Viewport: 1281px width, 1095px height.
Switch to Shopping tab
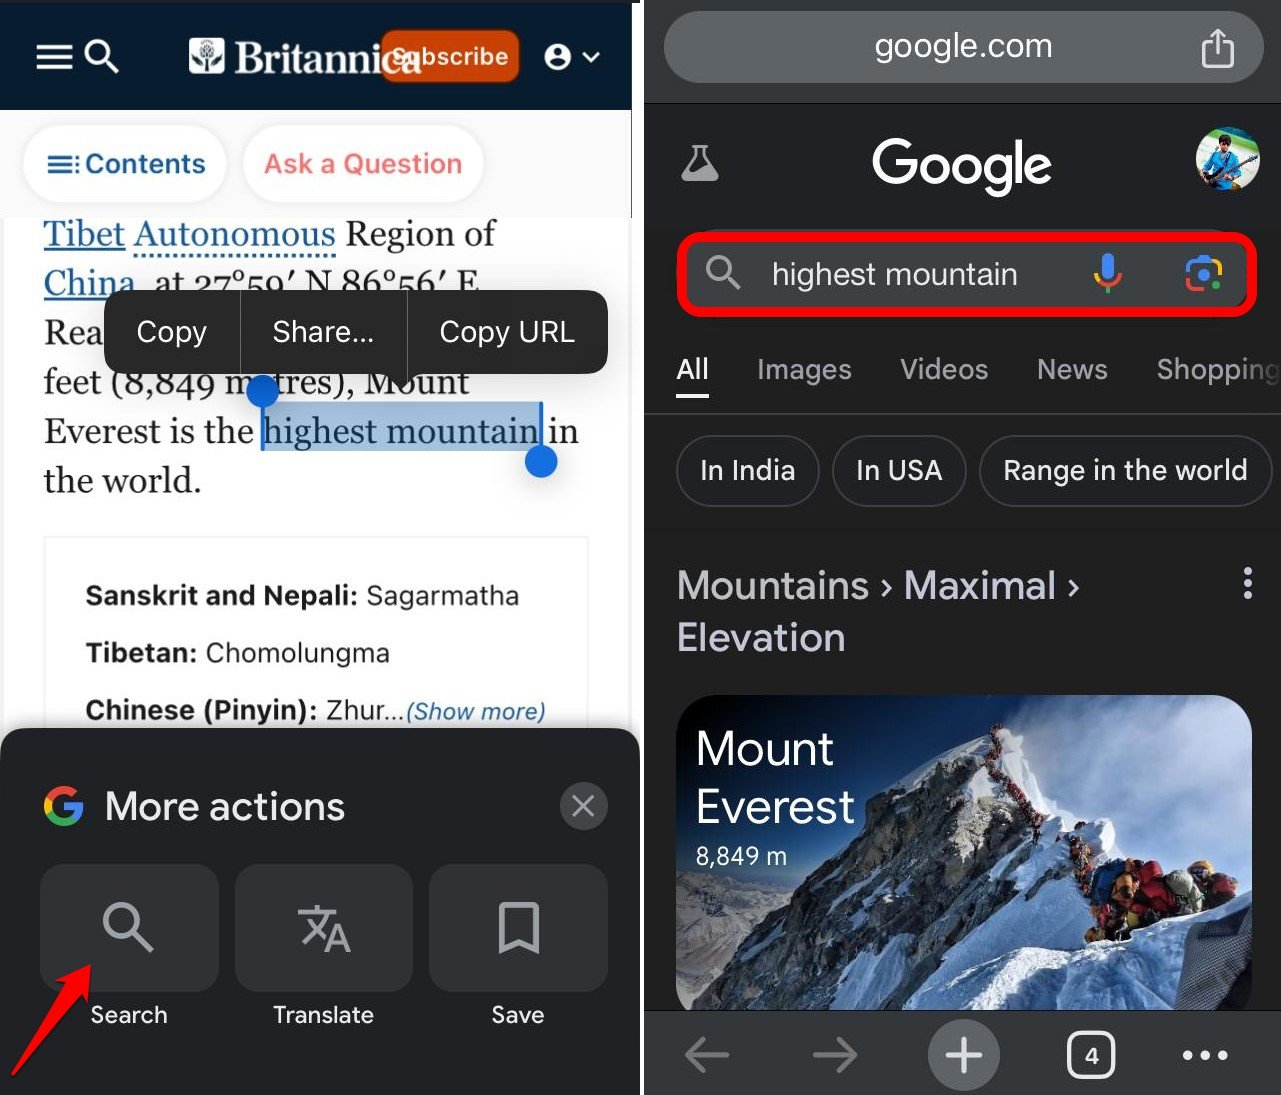[x=1218, y=370]
